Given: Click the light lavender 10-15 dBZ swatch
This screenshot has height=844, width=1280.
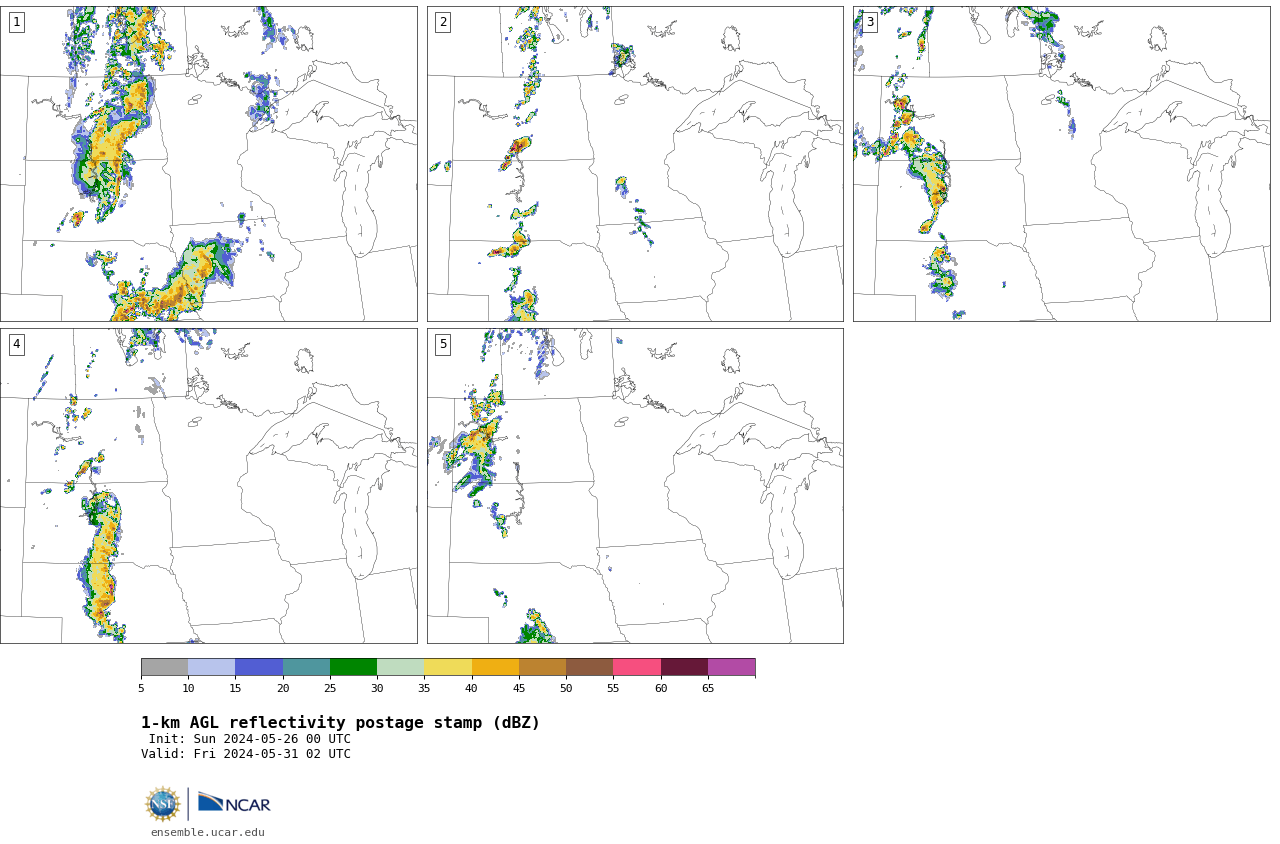Looking at the screenshot, I should (x=212, y=667).
